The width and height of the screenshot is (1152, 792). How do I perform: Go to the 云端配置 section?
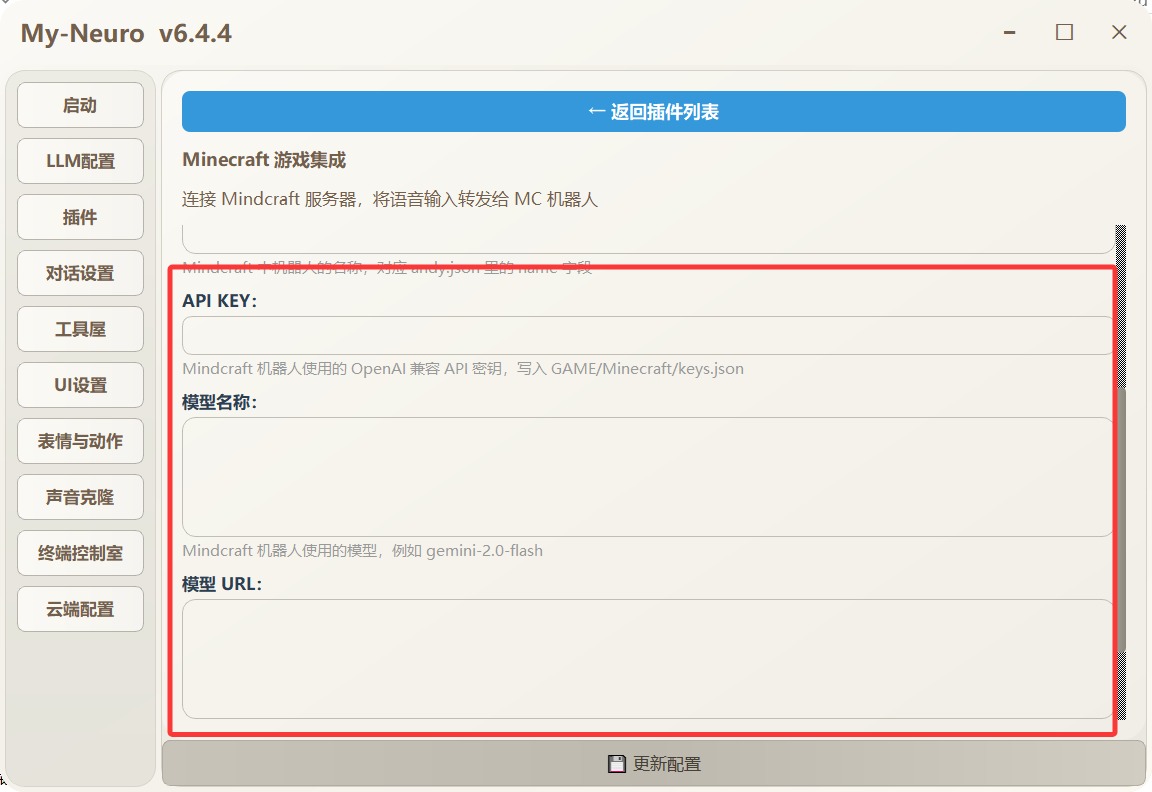click(80, 609)
